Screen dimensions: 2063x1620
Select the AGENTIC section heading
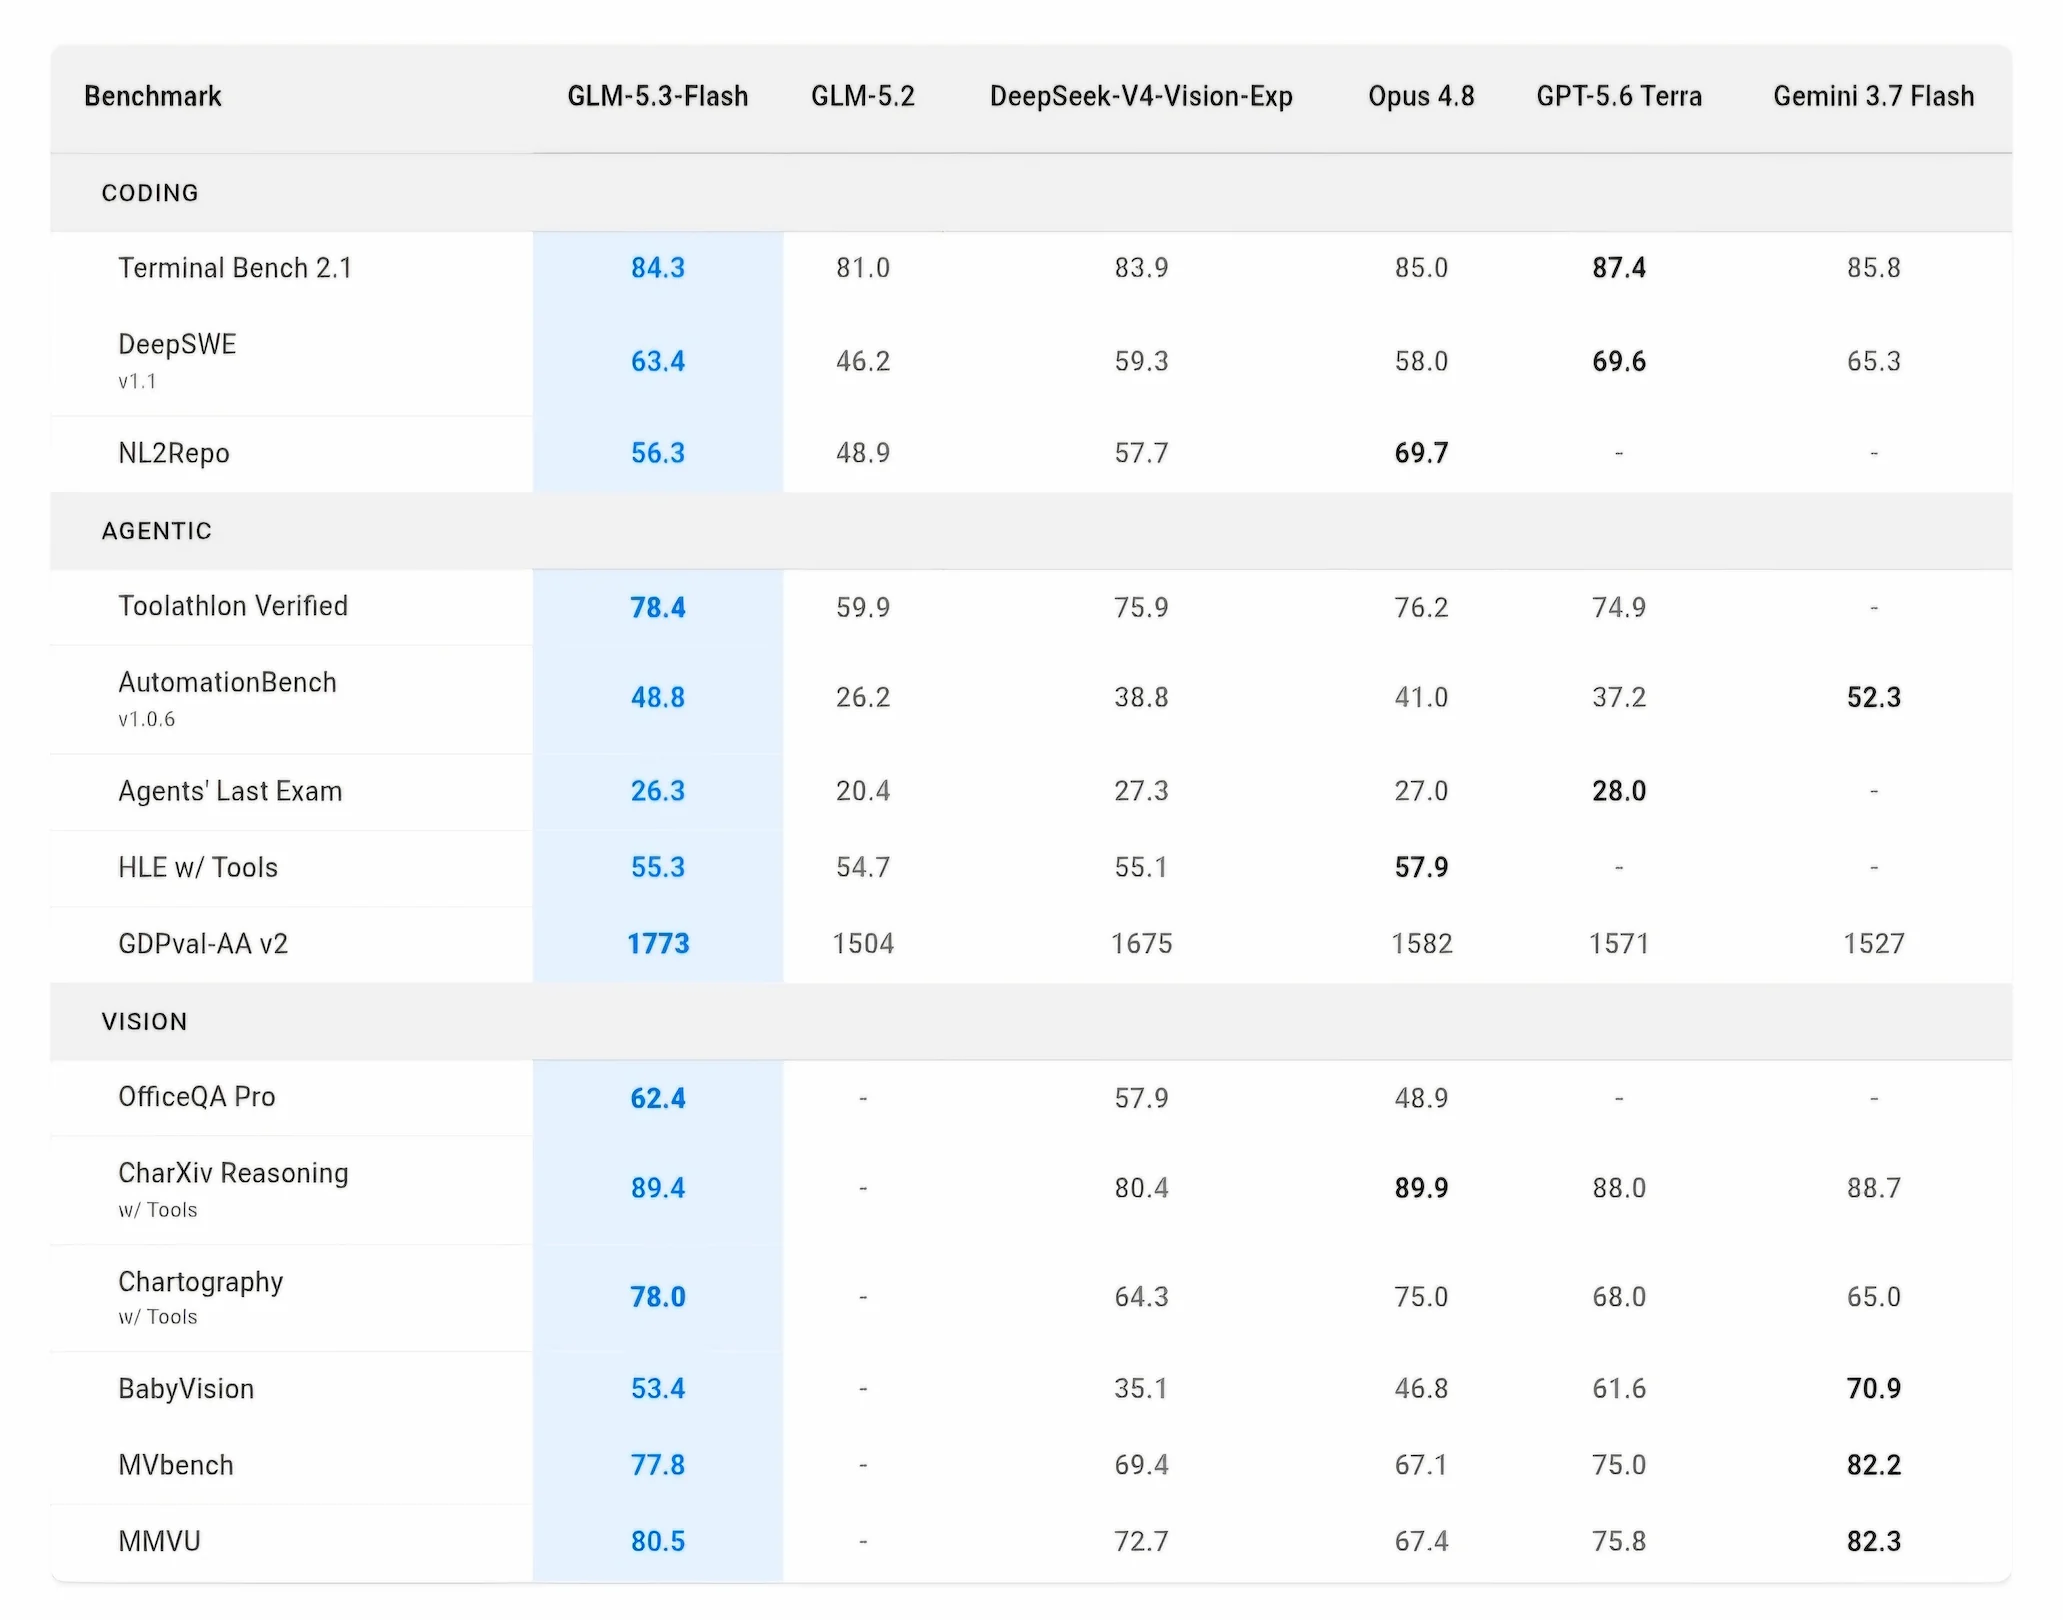click(157, 531)
